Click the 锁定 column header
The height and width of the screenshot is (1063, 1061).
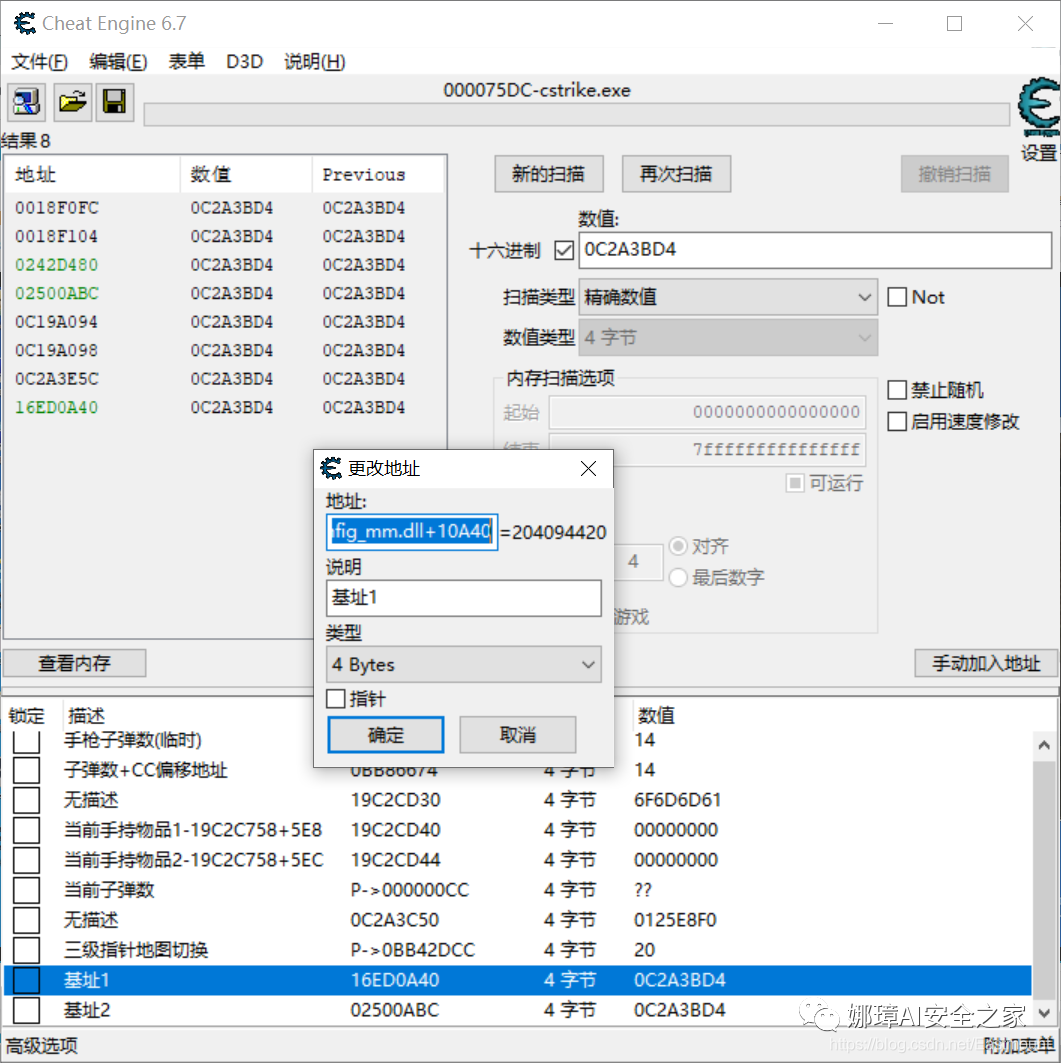coord(27,716)
